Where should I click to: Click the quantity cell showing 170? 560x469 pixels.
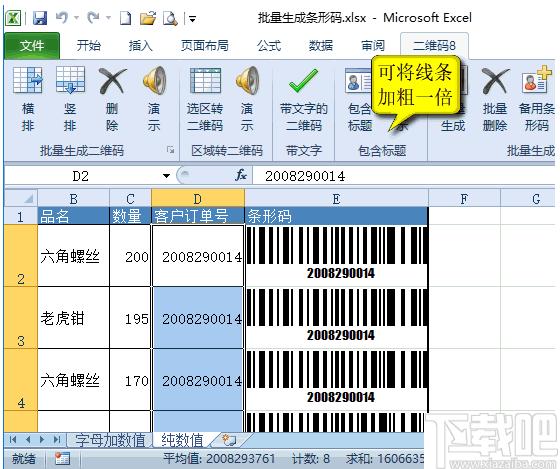coord(130,380)
